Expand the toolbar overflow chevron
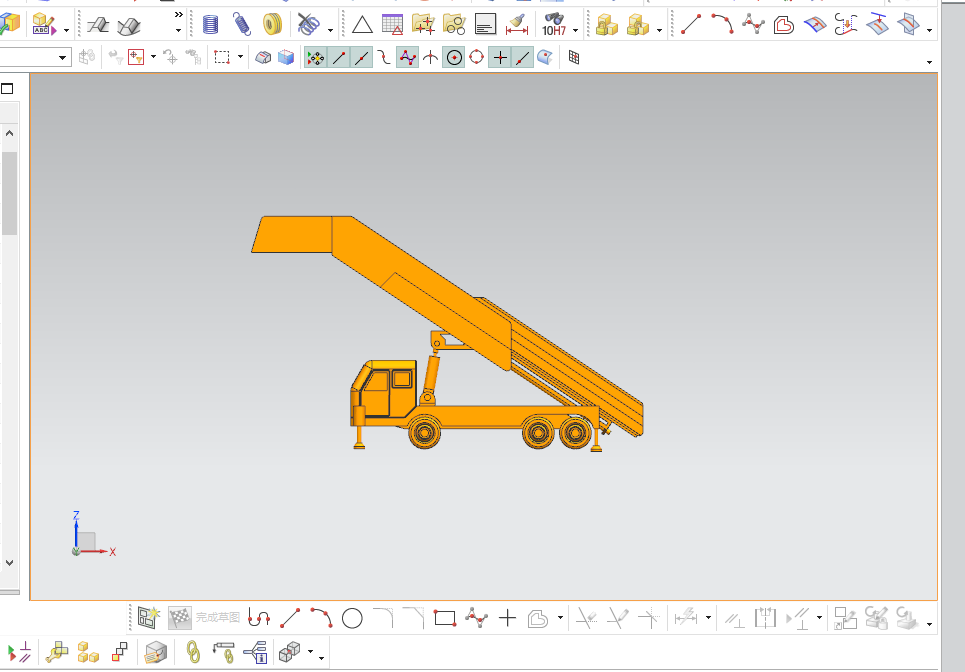The width and height of the screenshot is (965, 672). pyautogui.click(x=179, y=16)
